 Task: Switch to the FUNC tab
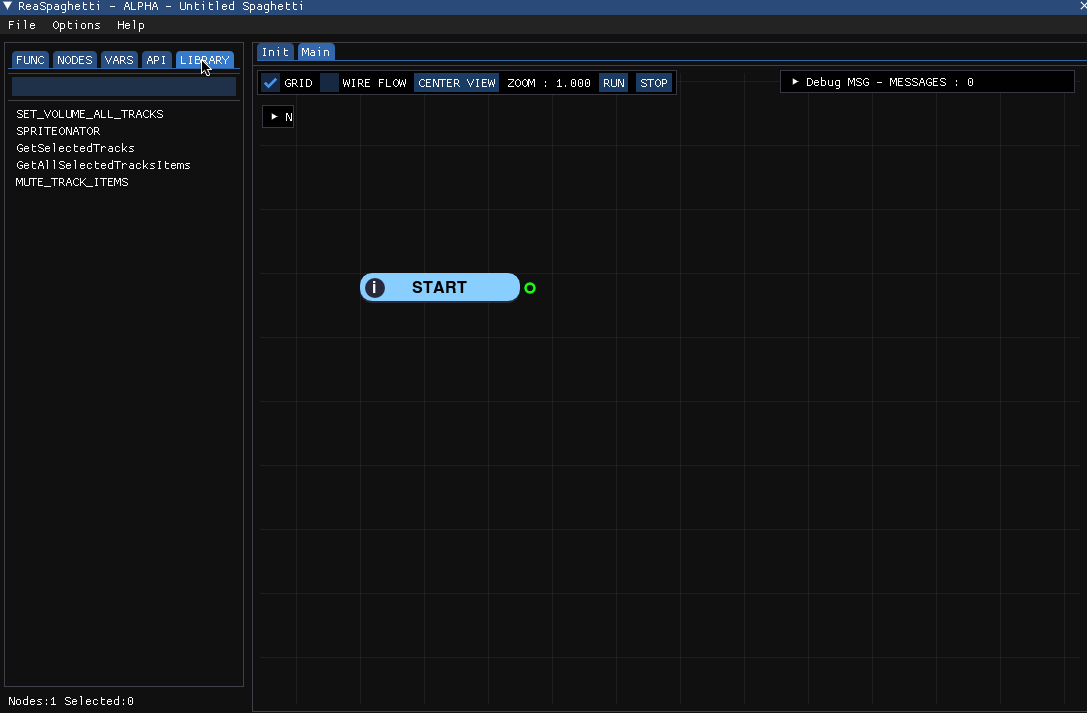[31, 60]
